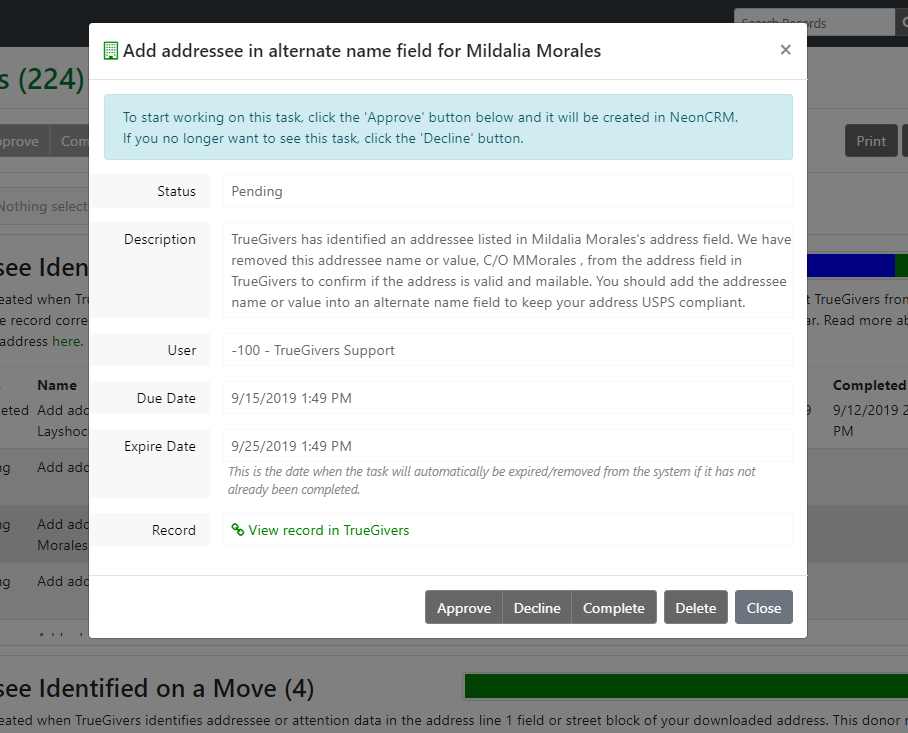908x733 pixels.
Task: Open the 'here' link in the background text
Action: (66, 341)
